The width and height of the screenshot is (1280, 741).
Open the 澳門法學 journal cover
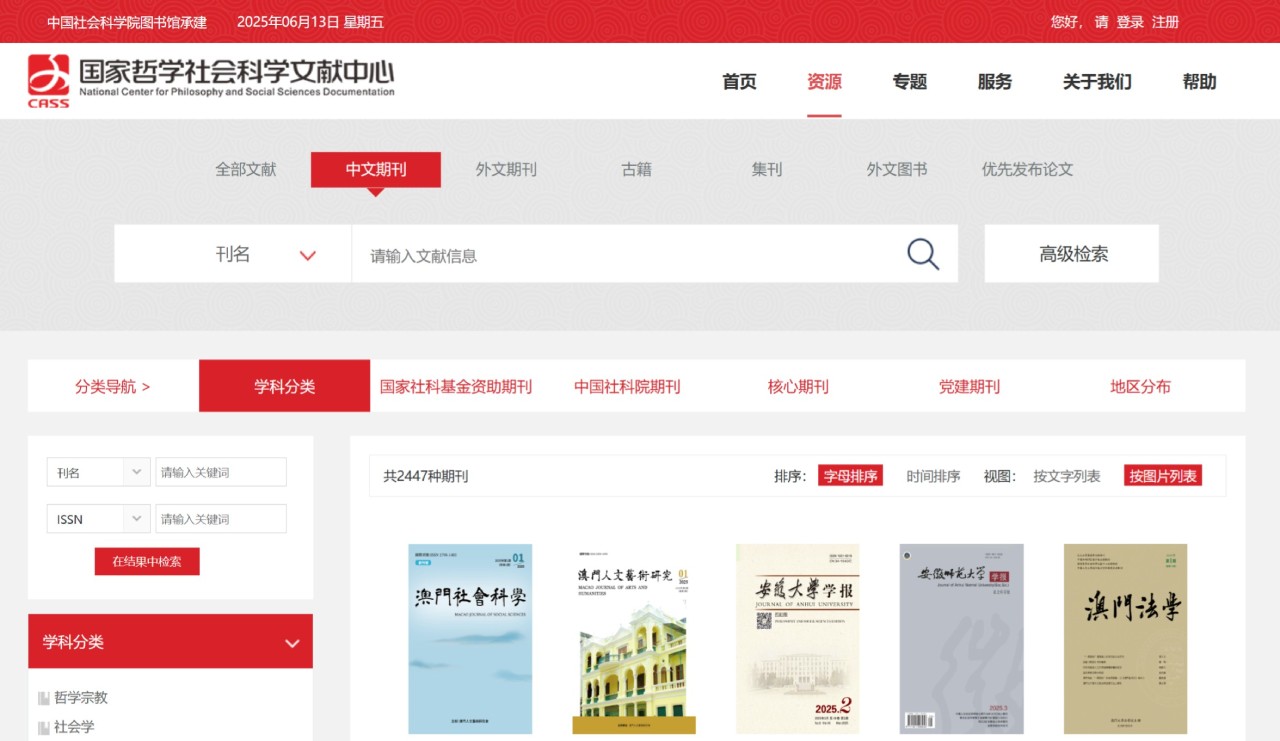[x=1126, y=639]
